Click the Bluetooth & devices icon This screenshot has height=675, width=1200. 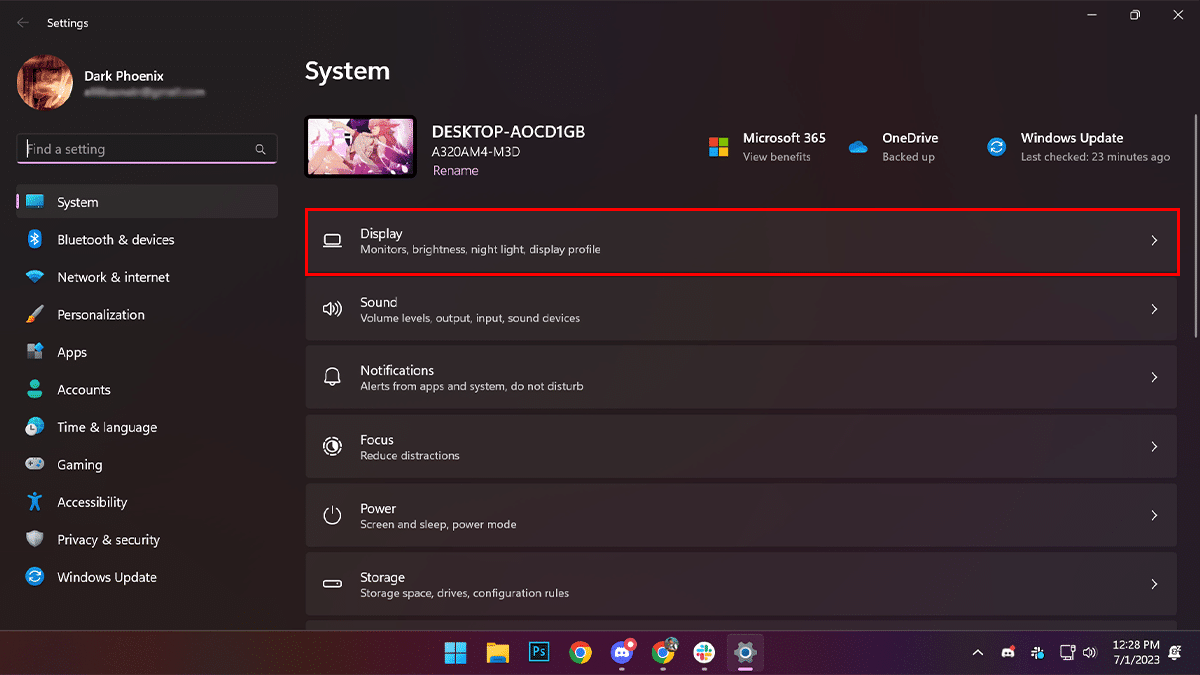[x=35, y=240]
